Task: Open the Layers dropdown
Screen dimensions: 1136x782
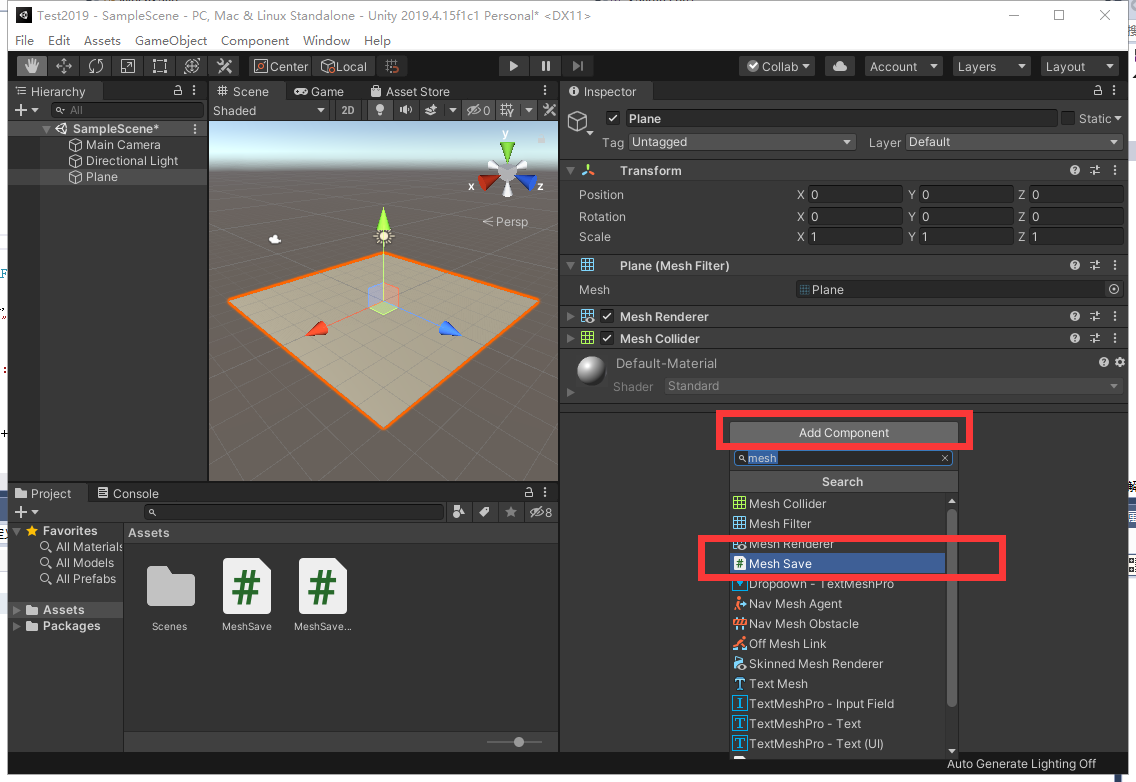Action: pyautogui.click(x=991, y=66)
